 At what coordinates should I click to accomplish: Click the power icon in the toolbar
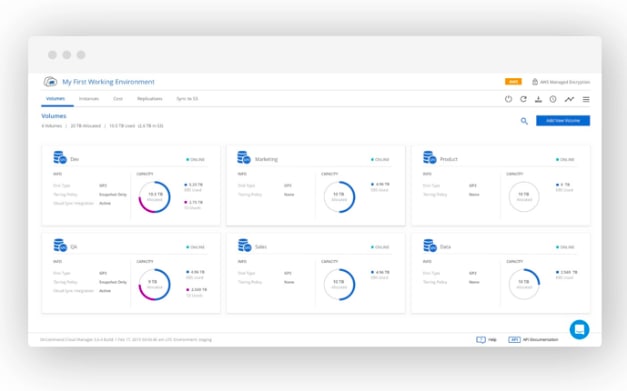508,99
